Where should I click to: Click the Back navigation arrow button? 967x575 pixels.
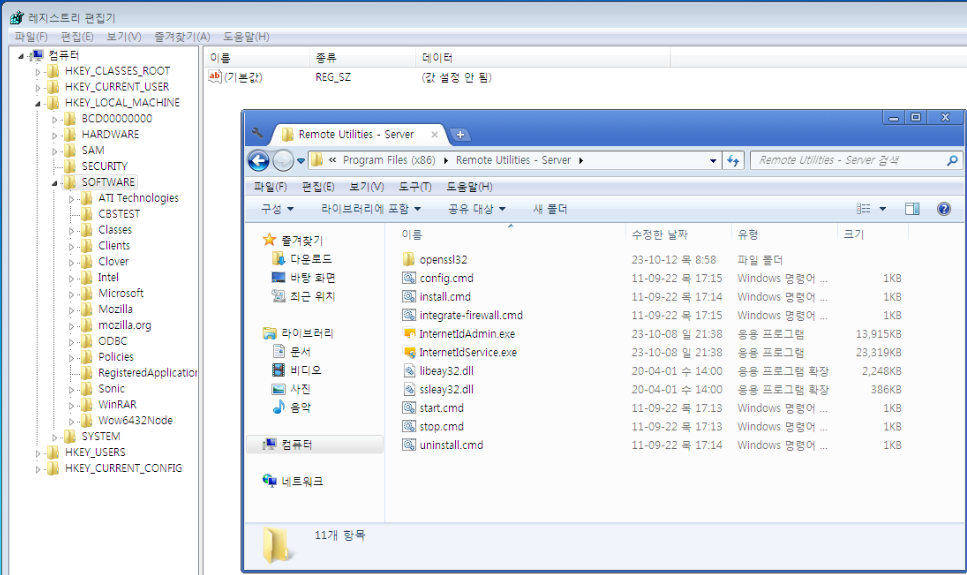pyautogui.click(x=259, y=161)
